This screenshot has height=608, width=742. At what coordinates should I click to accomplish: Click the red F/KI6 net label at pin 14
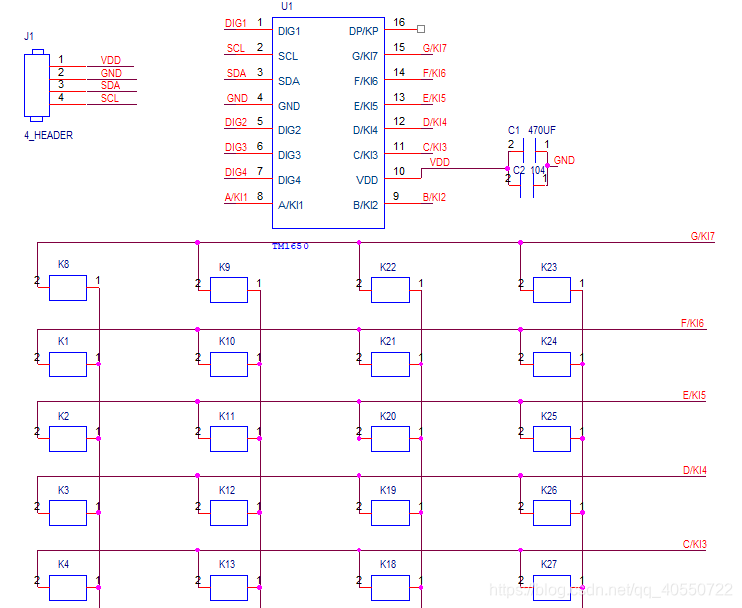click(x=434, y=73)
